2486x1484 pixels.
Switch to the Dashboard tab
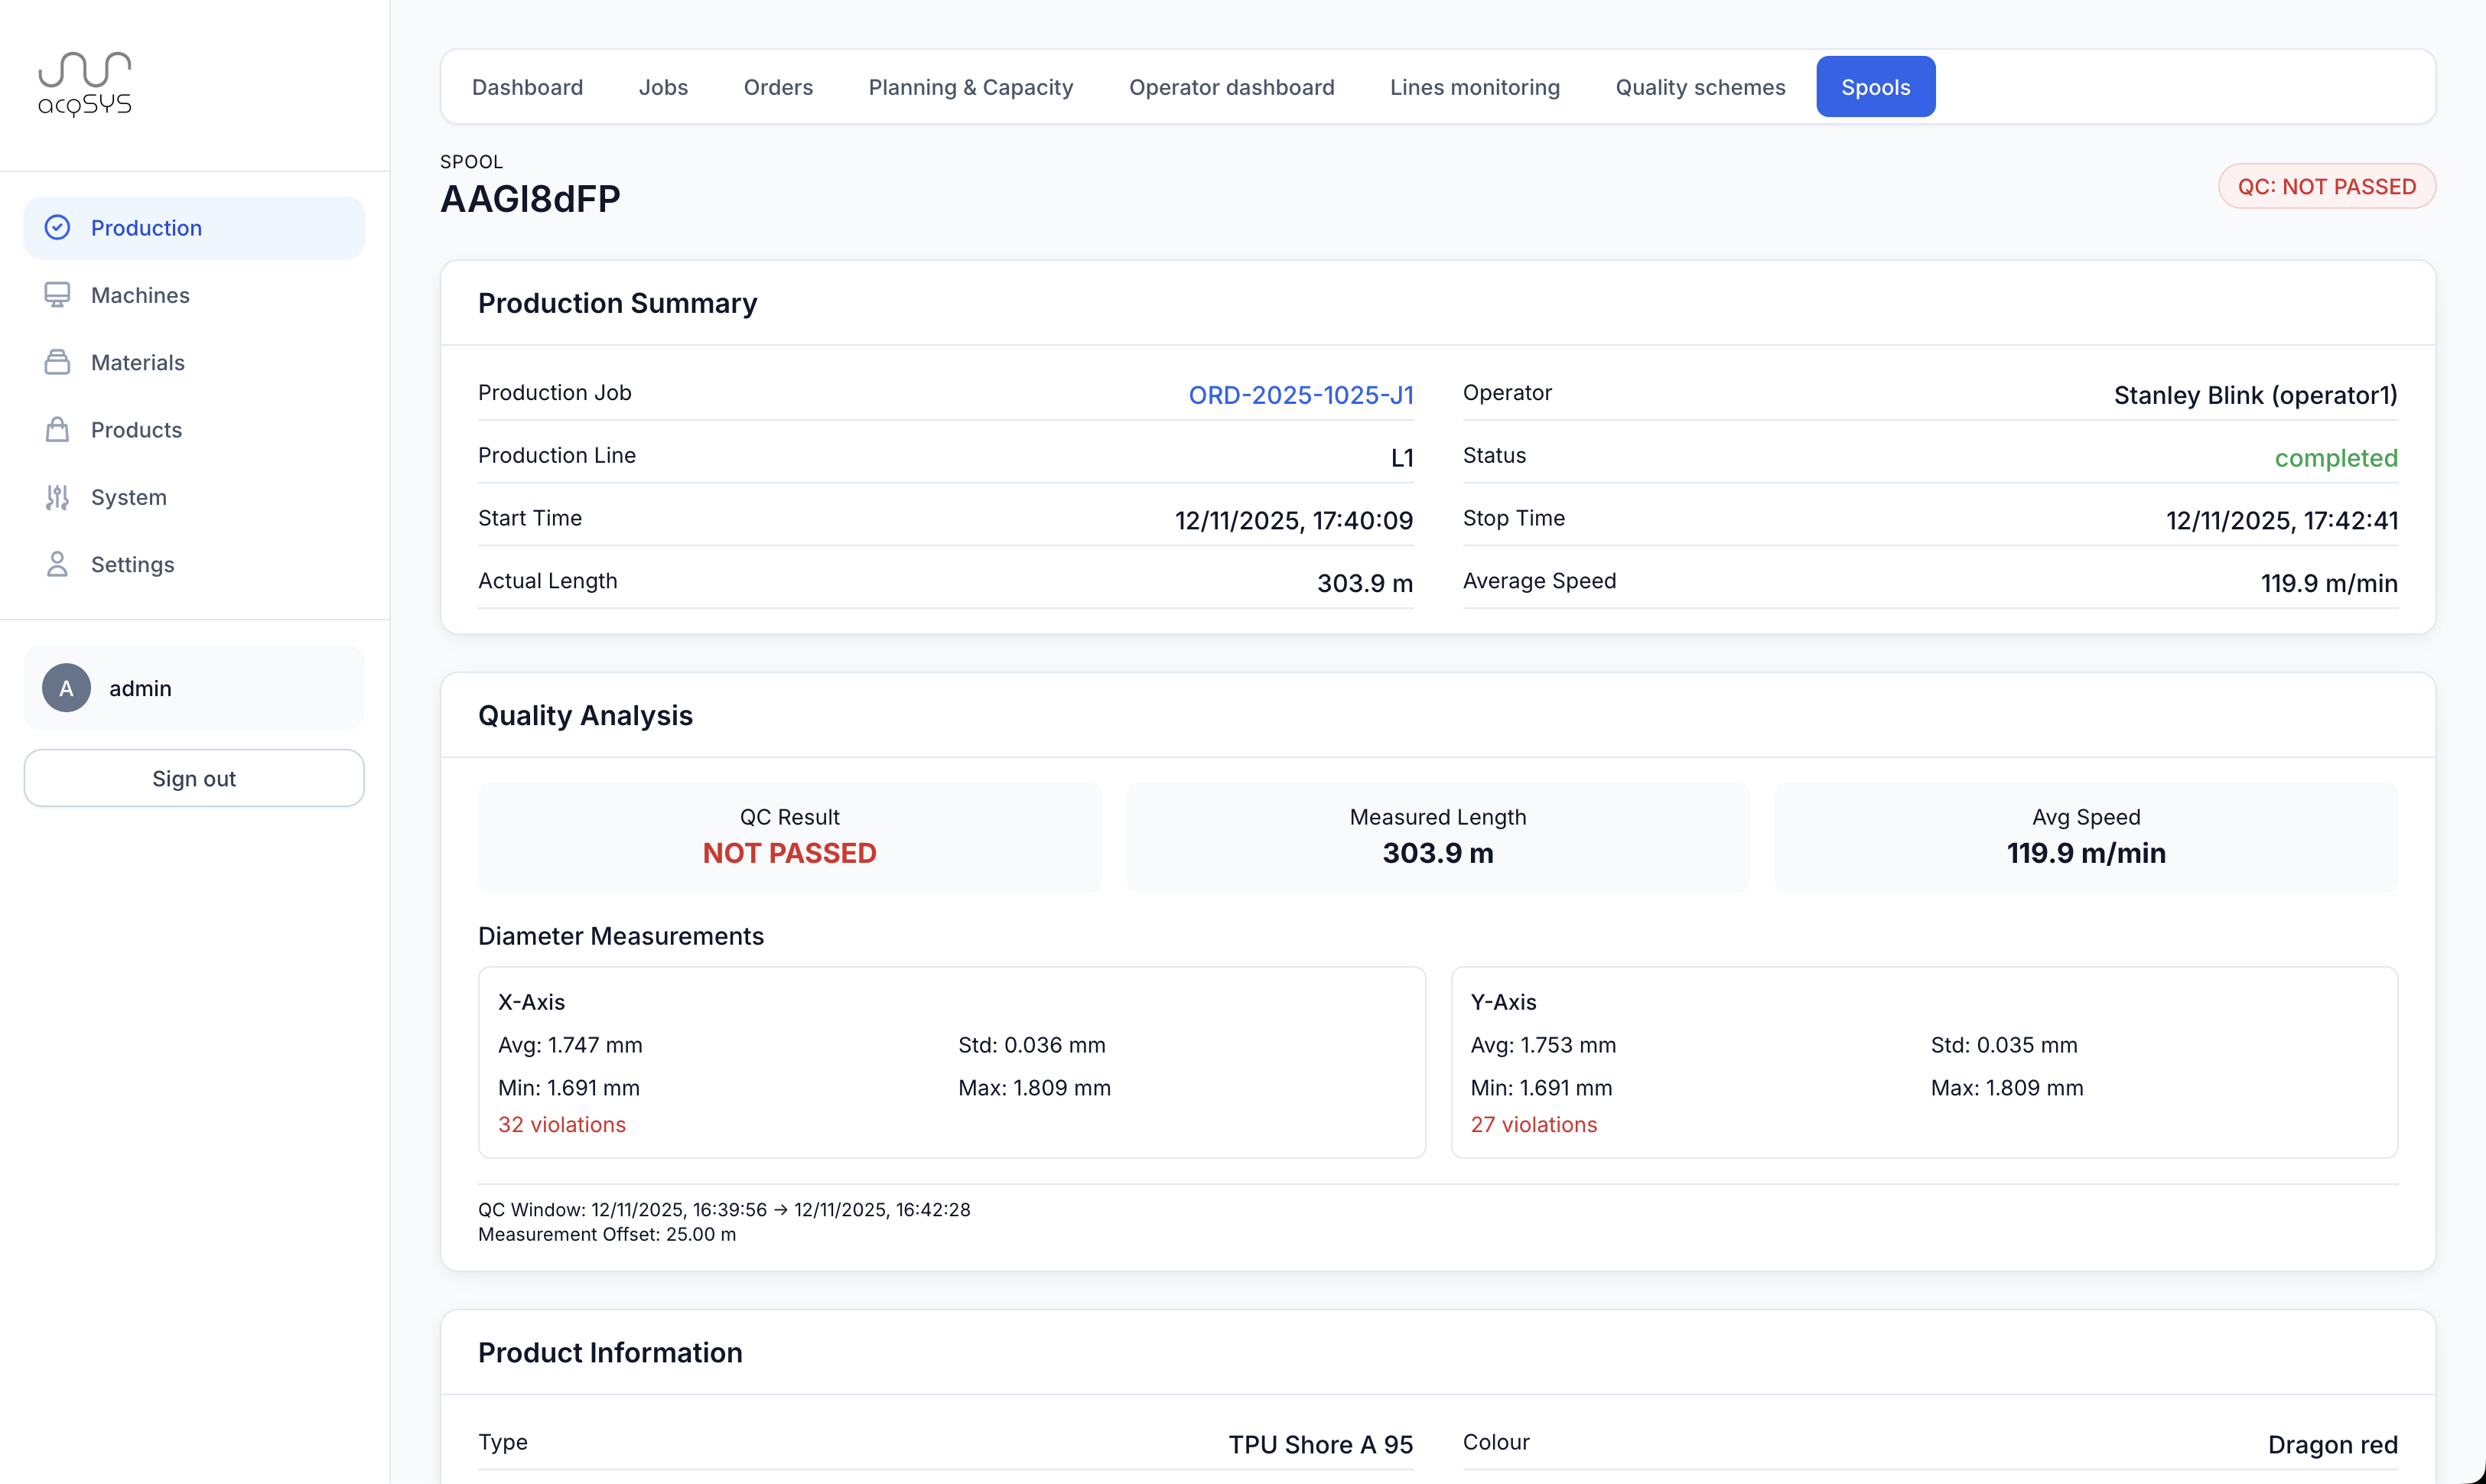527,87
